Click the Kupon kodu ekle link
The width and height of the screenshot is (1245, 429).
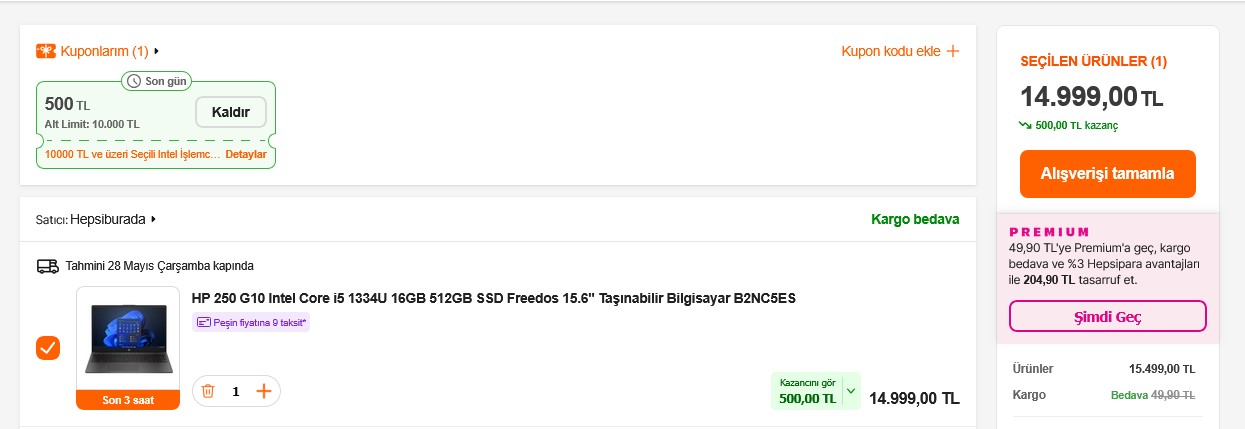click(891, 51)
